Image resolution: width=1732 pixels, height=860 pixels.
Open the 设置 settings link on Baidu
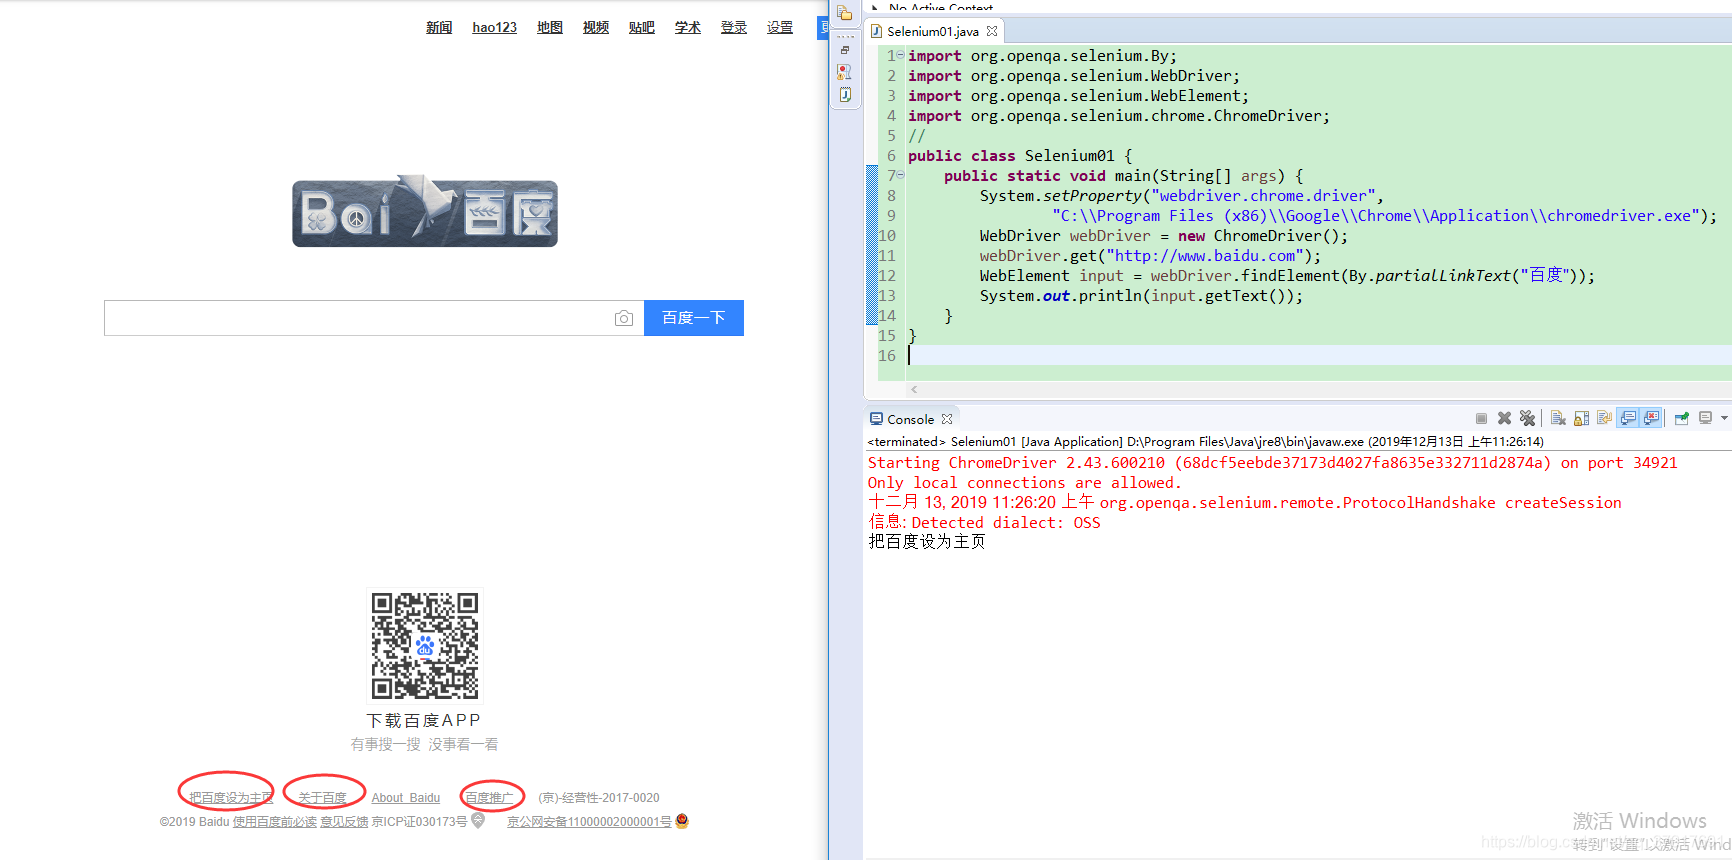pos(780,27)
